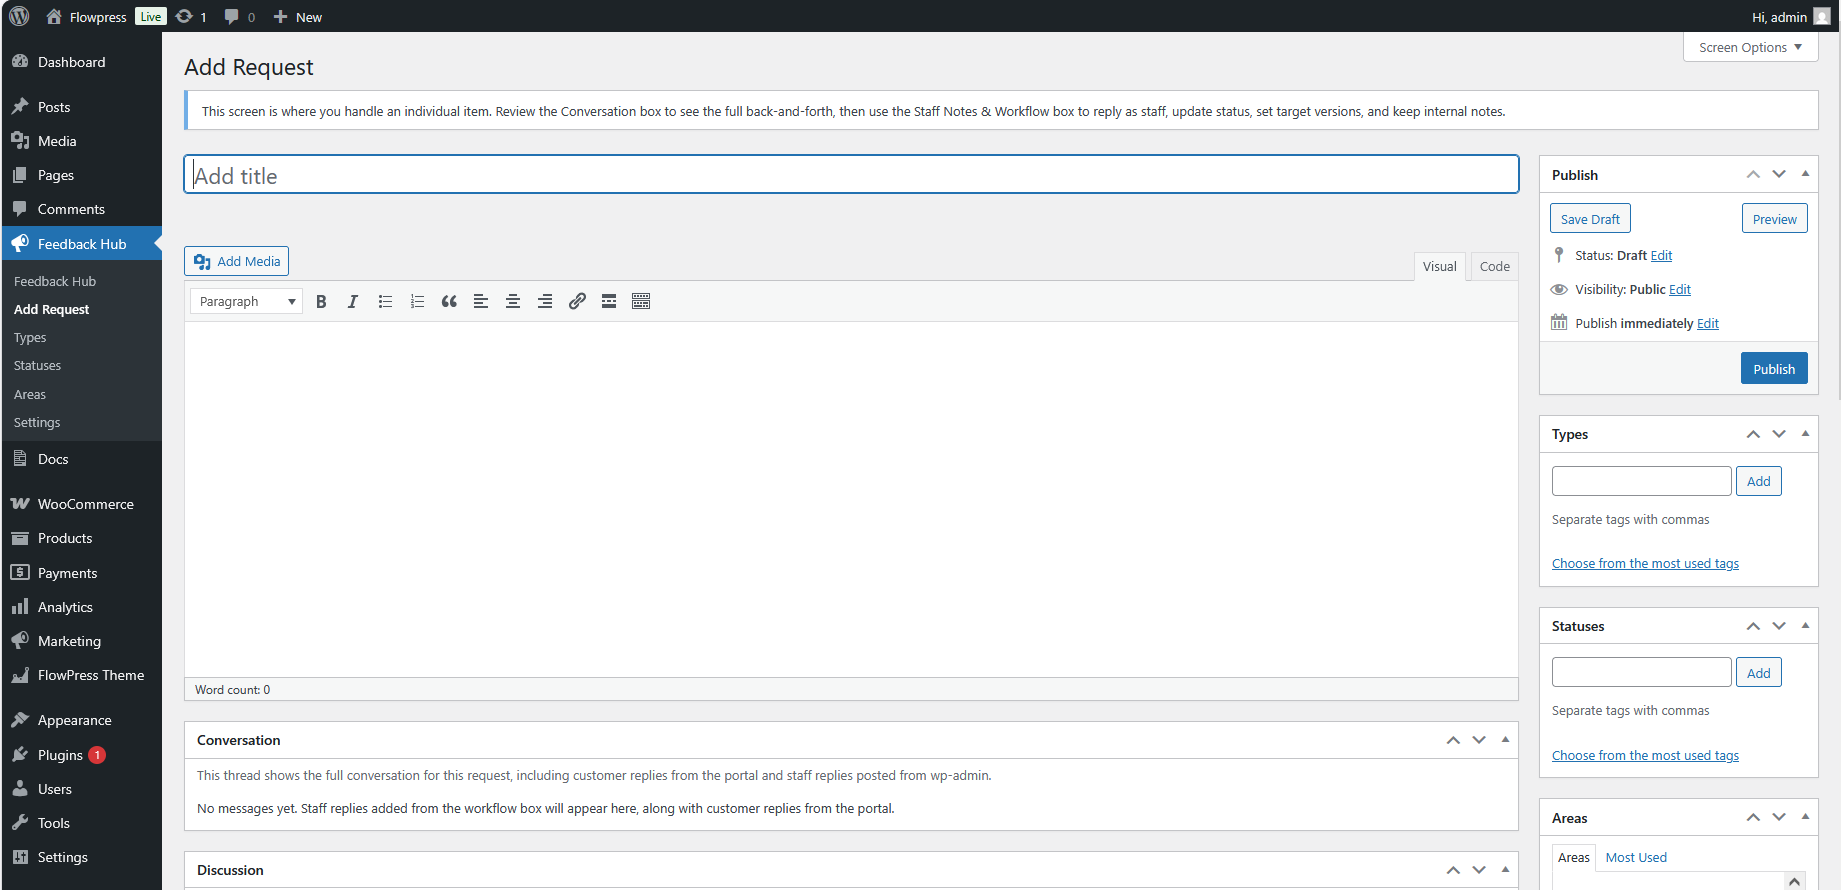Apply blockquote formatting
Screen dimensions: 1841x890
point(449,301)
